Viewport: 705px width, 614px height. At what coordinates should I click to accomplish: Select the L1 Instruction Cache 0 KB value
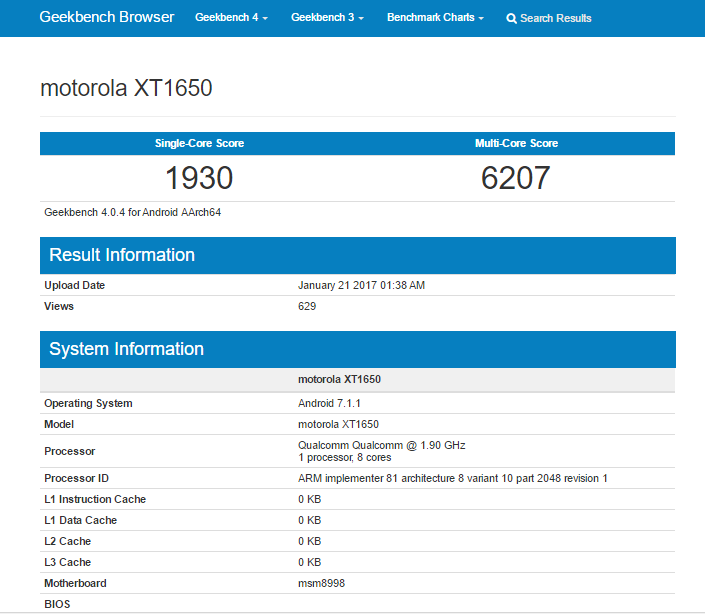click(x=310, y=499)
